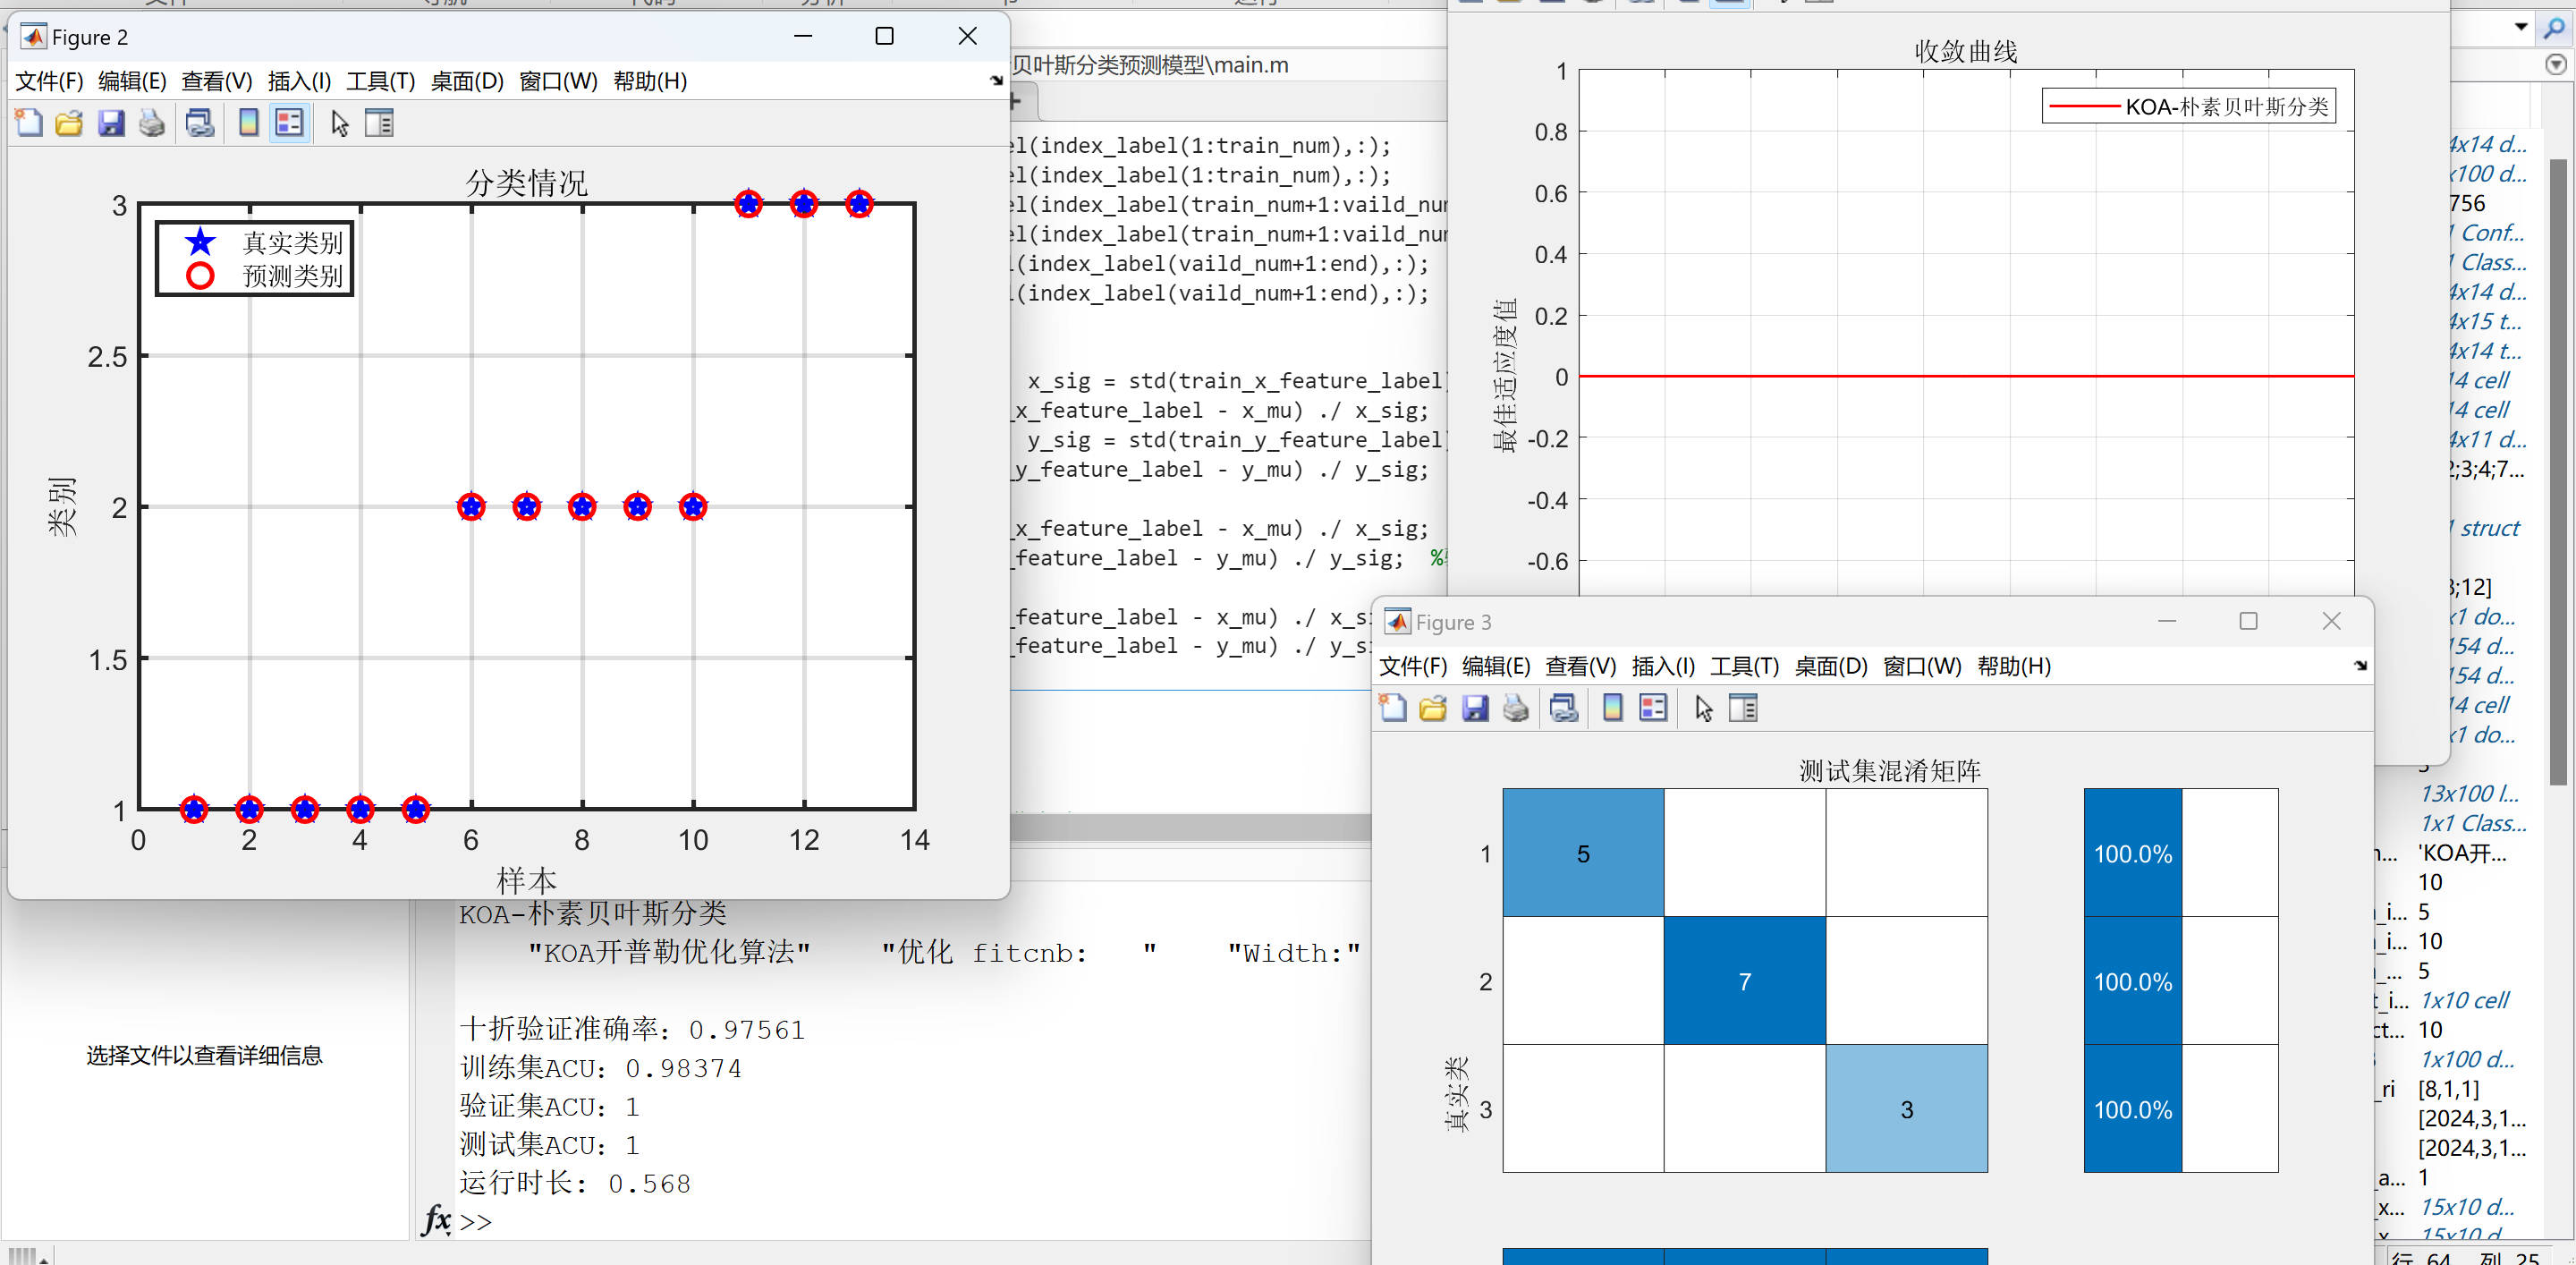Open Property Inspector icon in Figure 3 toolbar

pyautogui.click(x=1743, y=708)
